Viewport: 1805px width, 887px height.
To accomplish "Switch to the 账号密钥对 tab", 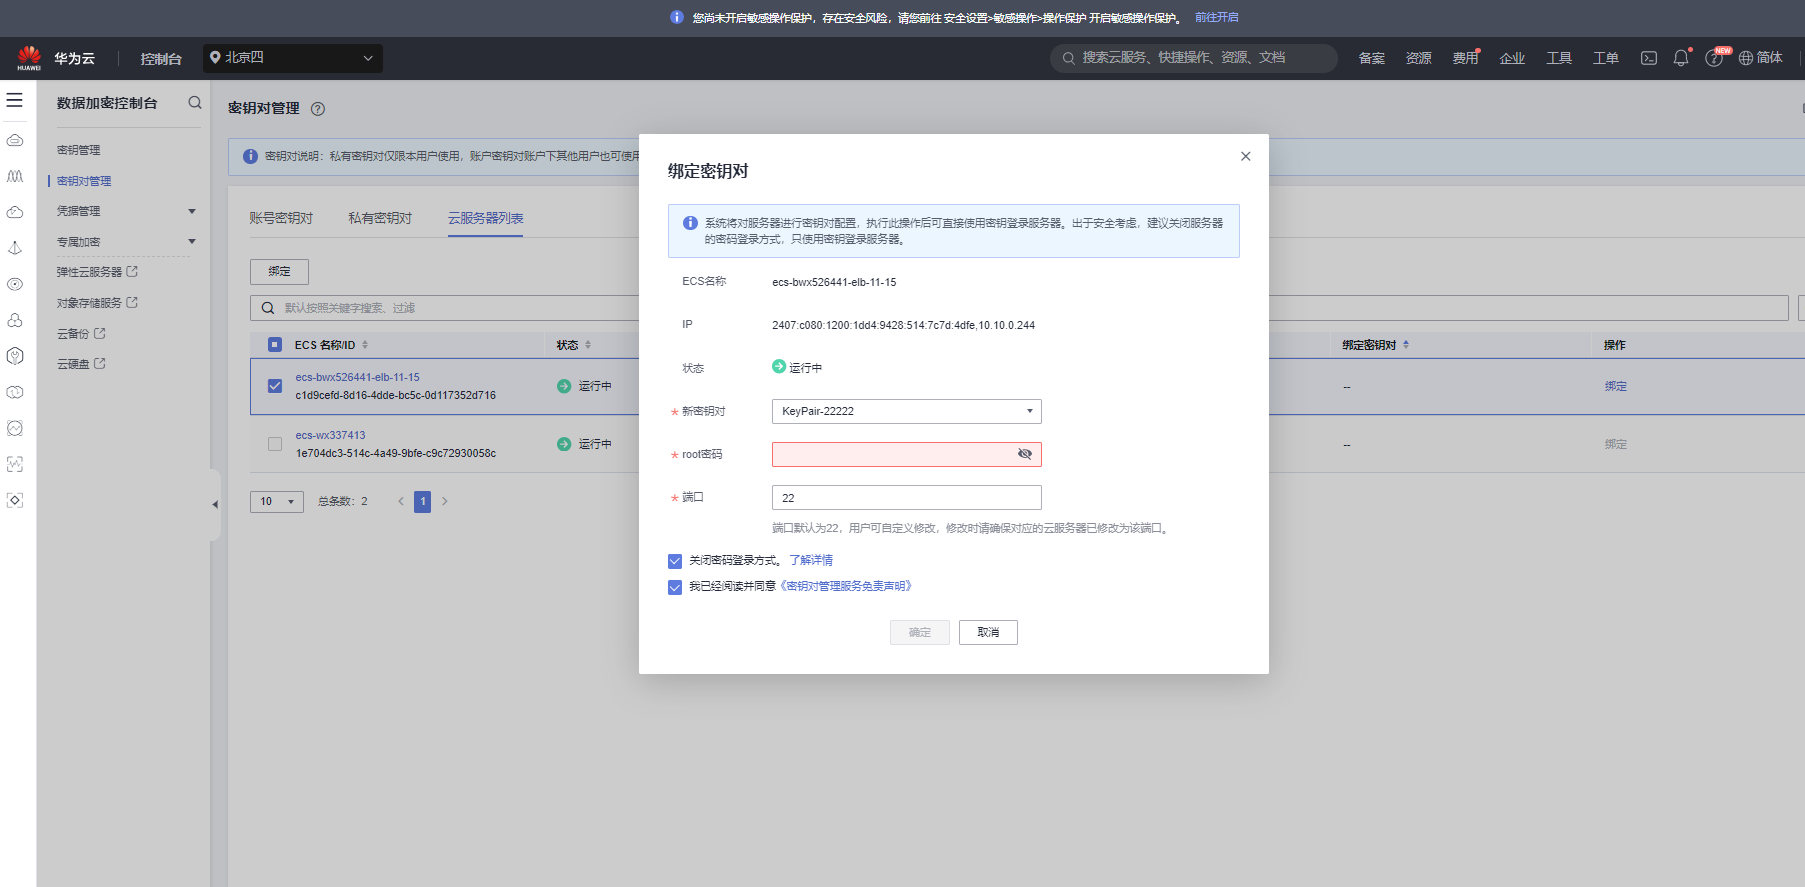I will [281, 218].
